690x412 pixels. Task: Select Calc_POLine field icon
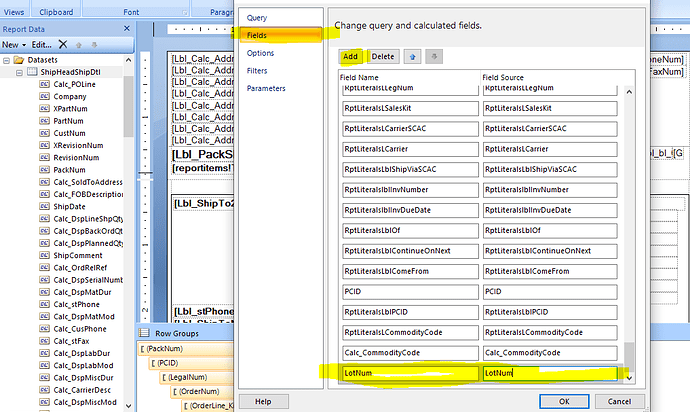click(x=44, y=84)
